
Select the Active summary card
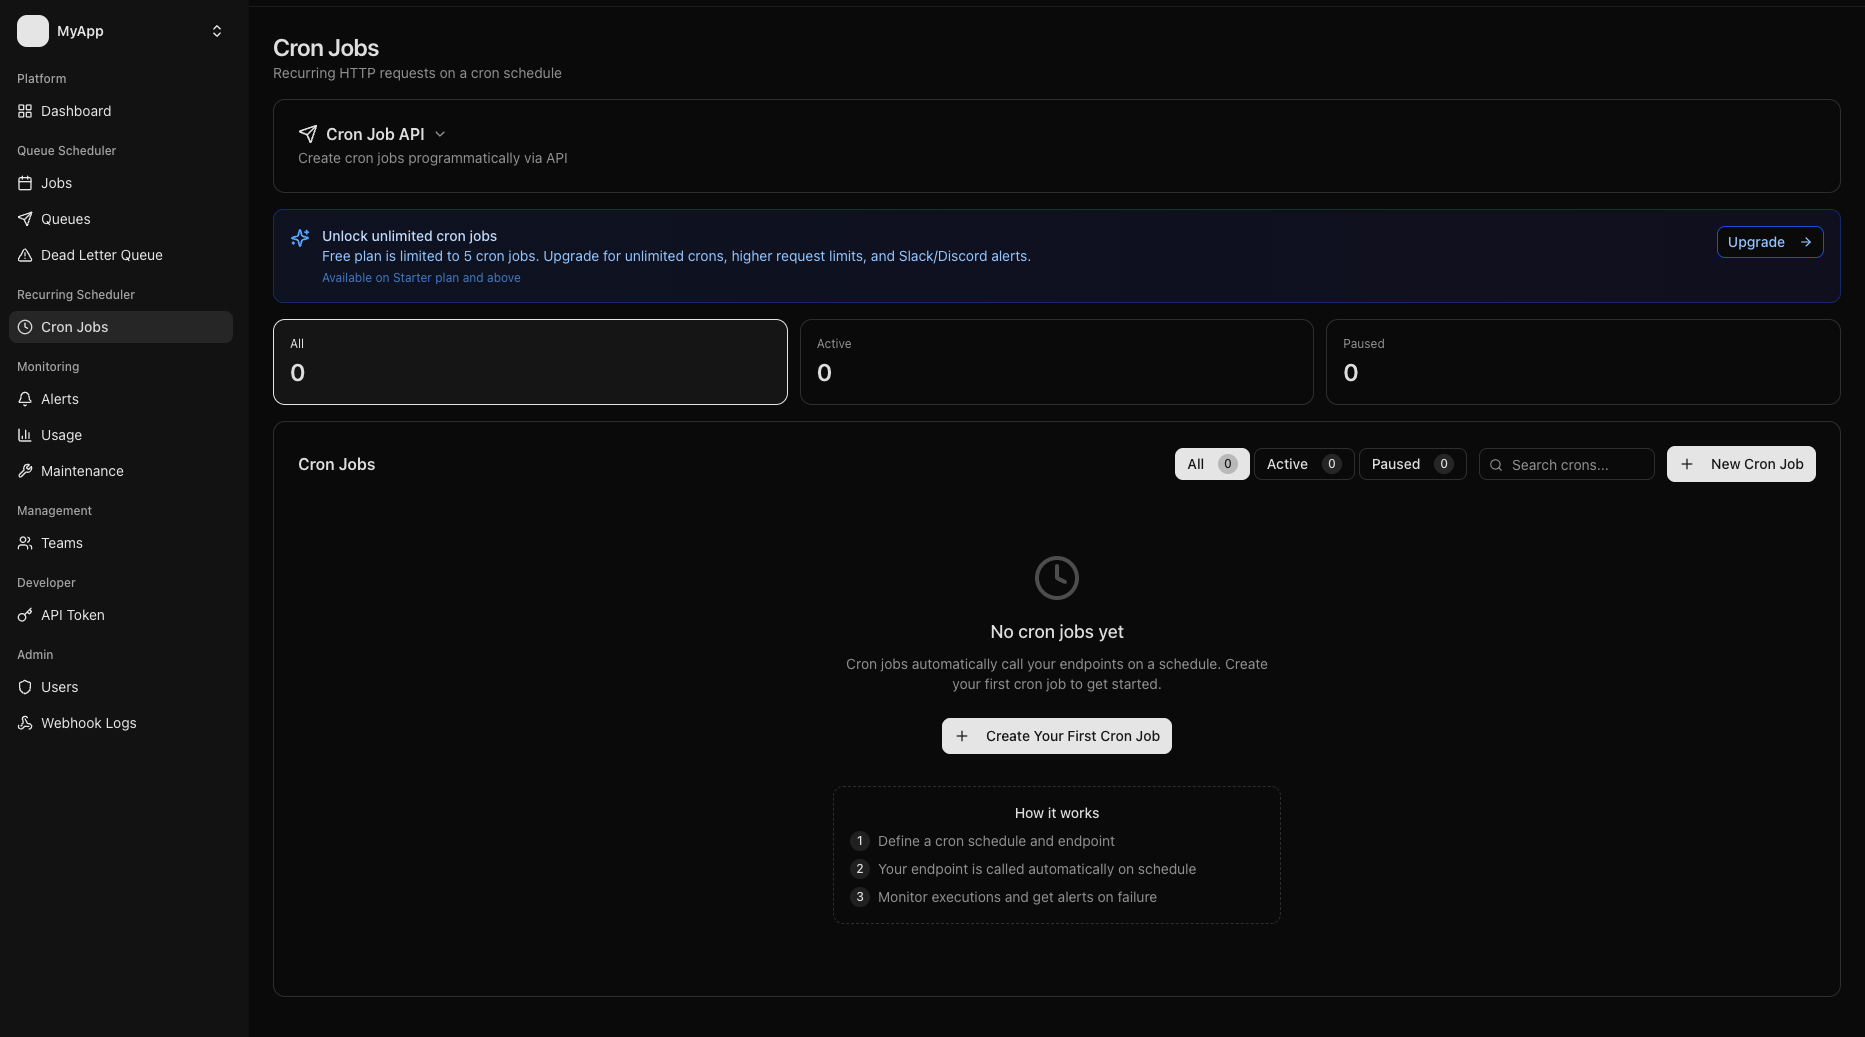point(1057,362)
